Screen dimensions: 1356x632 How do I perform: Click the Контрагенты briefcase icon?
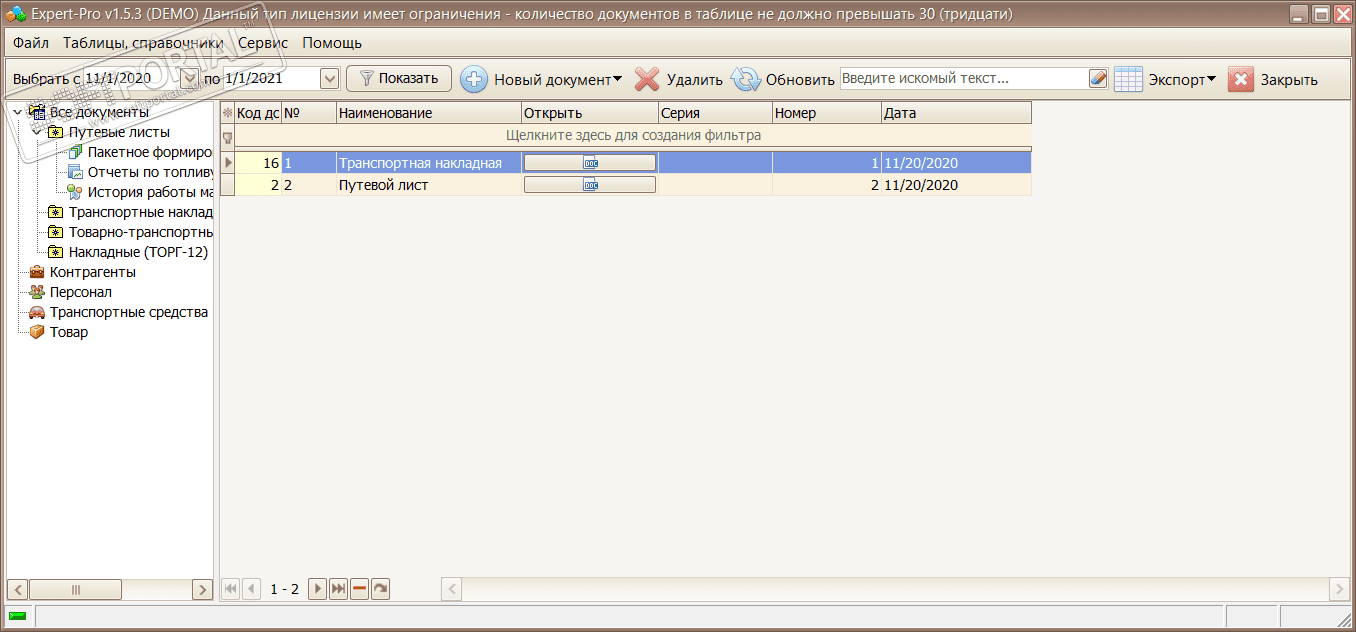coord(37,272)
